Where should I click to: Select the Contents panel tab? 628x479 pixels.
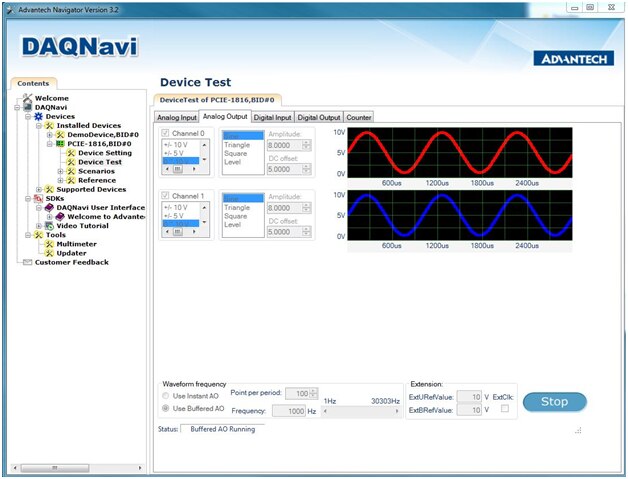[x=33, y=83]
